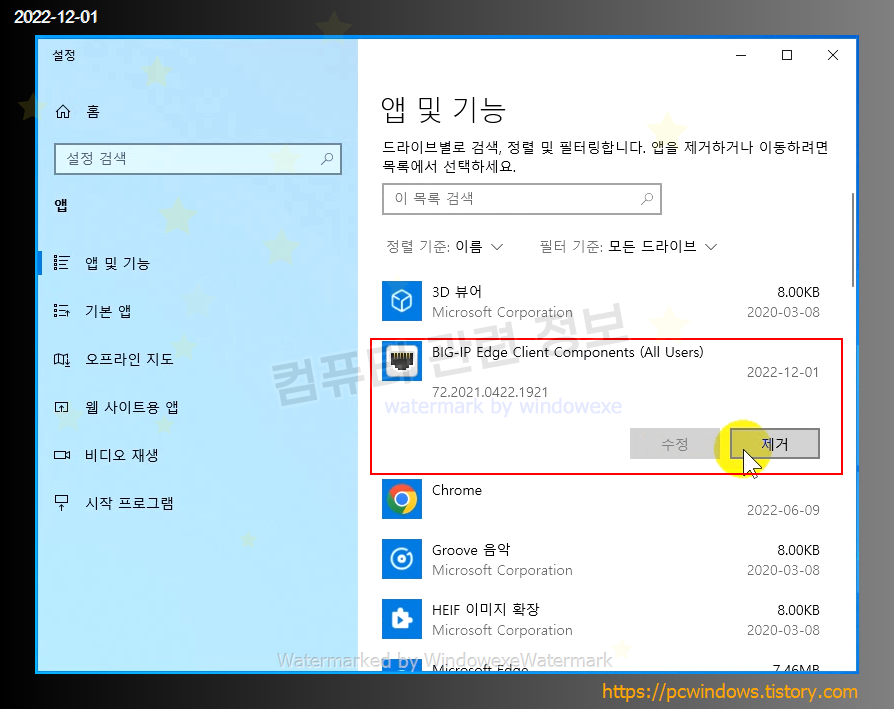The height and width of the screenshot is (709, 894).
Task: Focus the 설정 검색 input field
Action: click(198, 158)
